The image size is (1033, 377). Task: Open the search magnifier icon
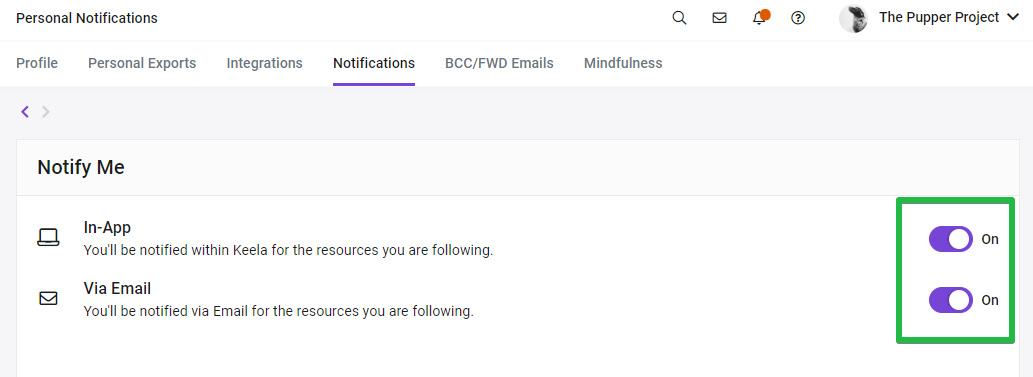679,18
